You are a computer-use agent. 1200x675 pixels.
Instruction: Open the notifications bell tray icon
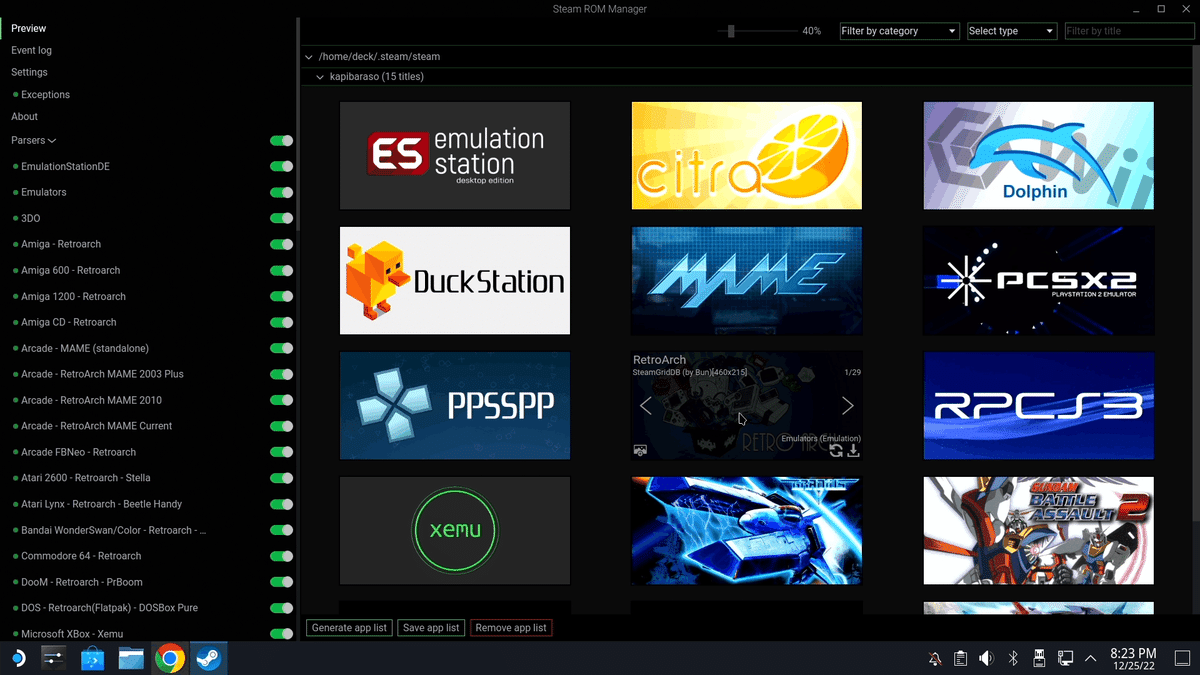tap(934, 658)
